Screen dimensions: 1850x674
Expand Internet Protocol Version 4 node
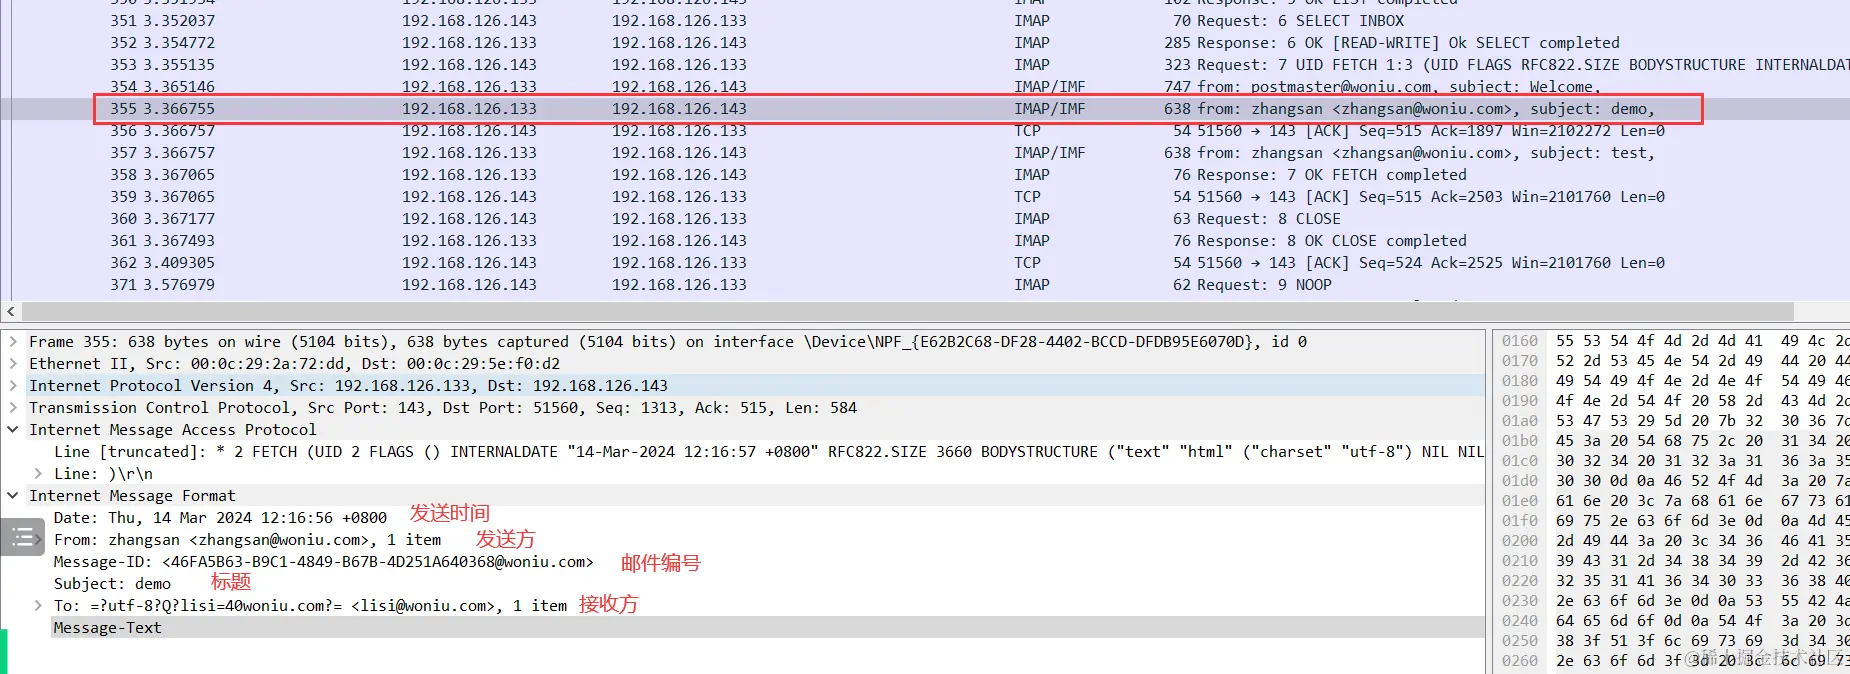pos(13,386)
